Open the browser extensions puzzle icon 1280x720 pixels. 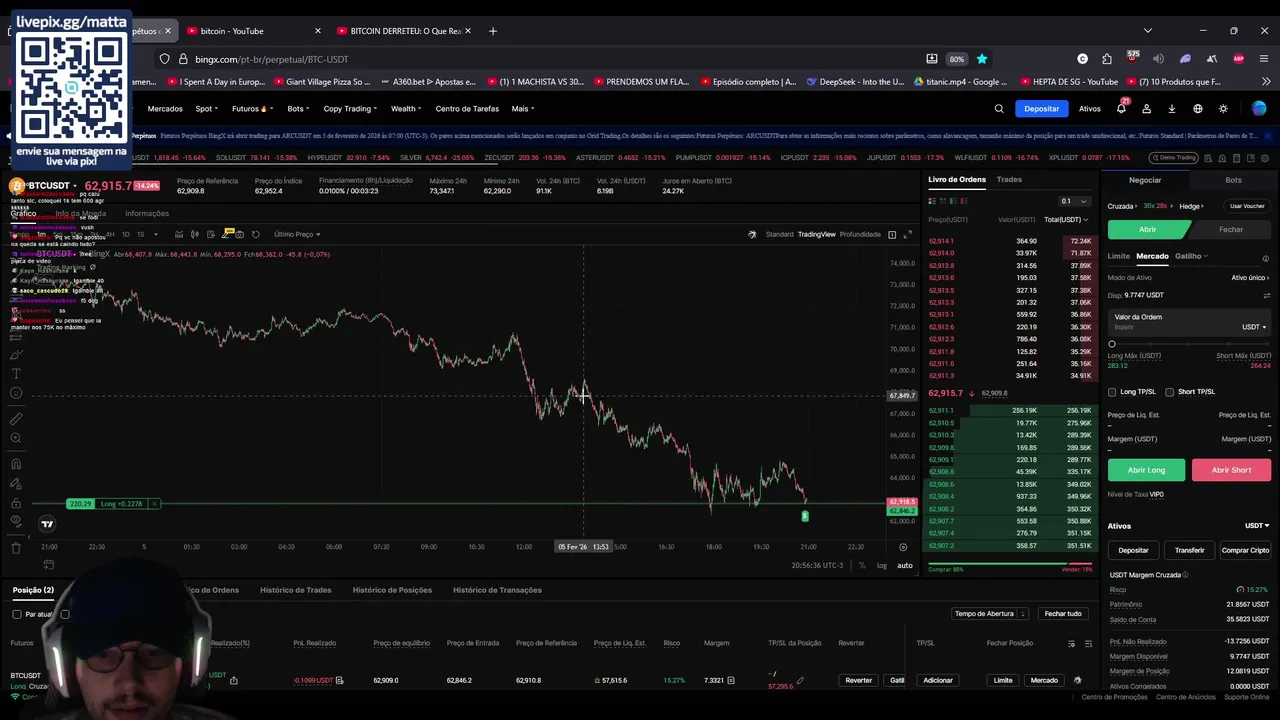(x=1107, y=59)
